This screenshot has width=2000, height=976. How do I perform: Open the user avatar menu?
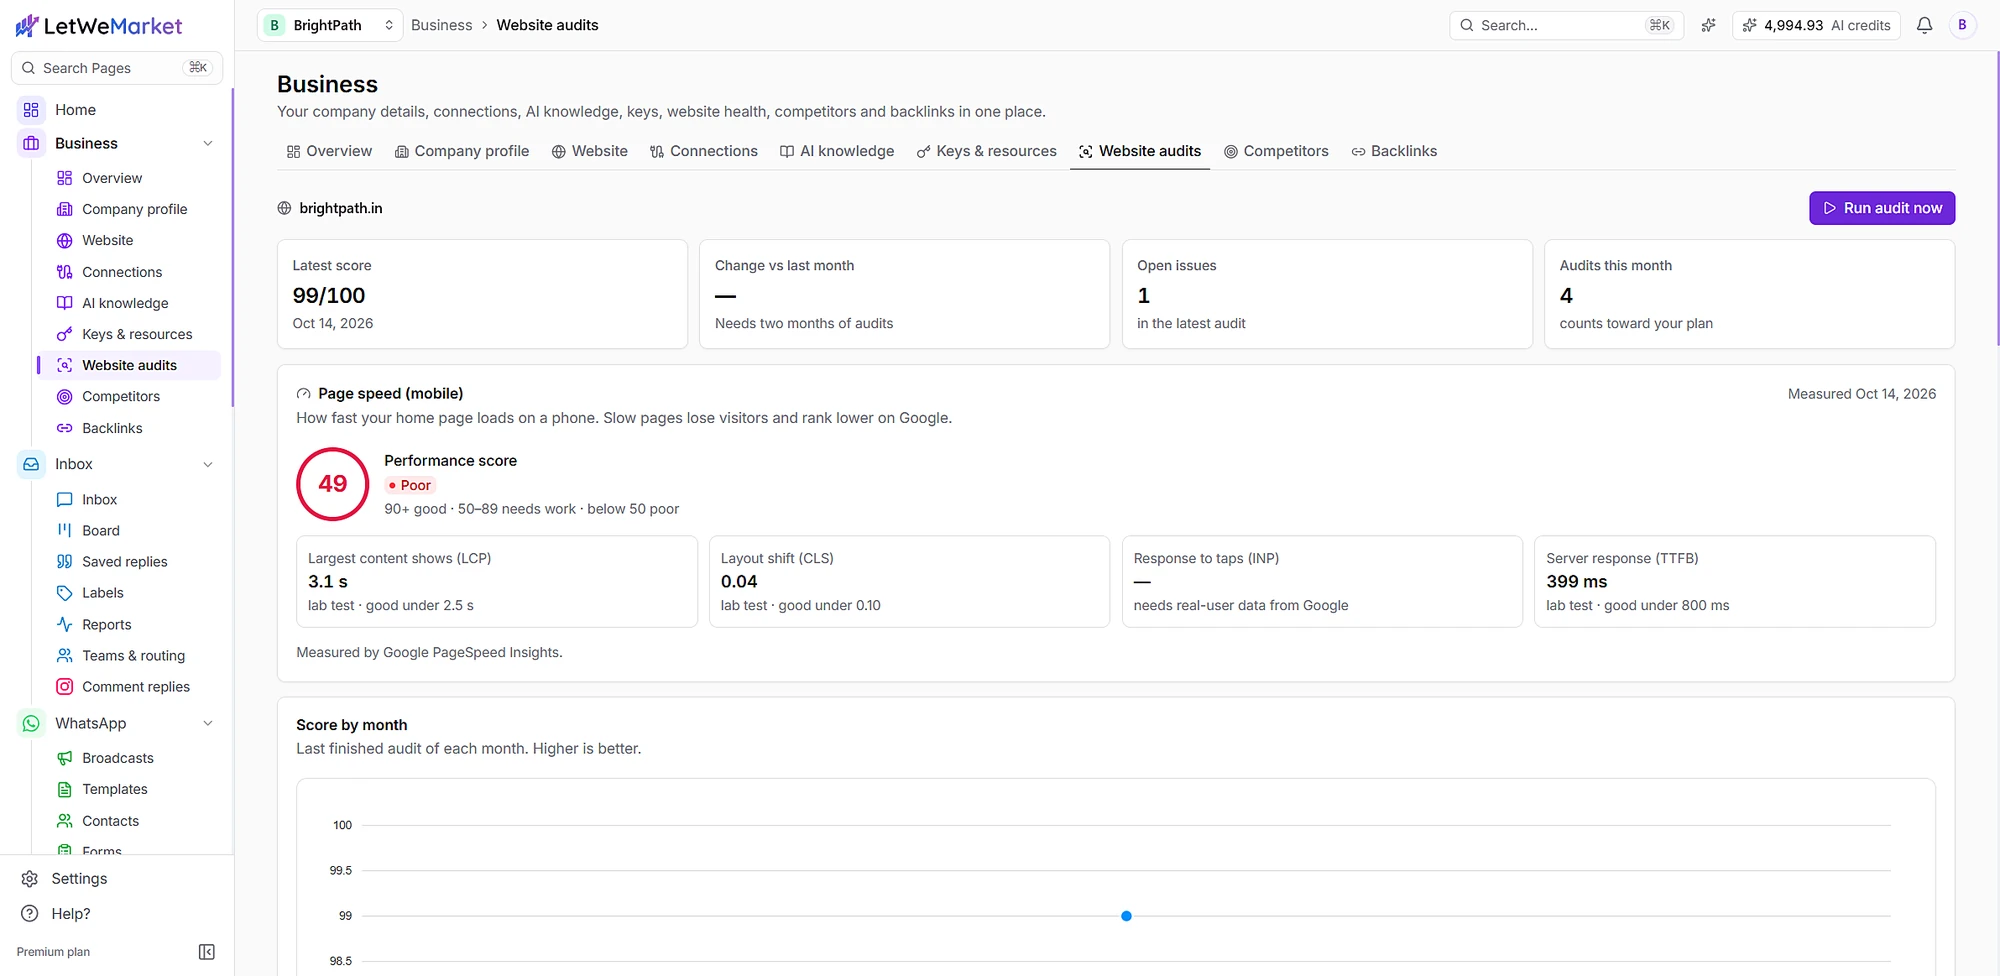pyautogui.click(x=1962, y=25)
